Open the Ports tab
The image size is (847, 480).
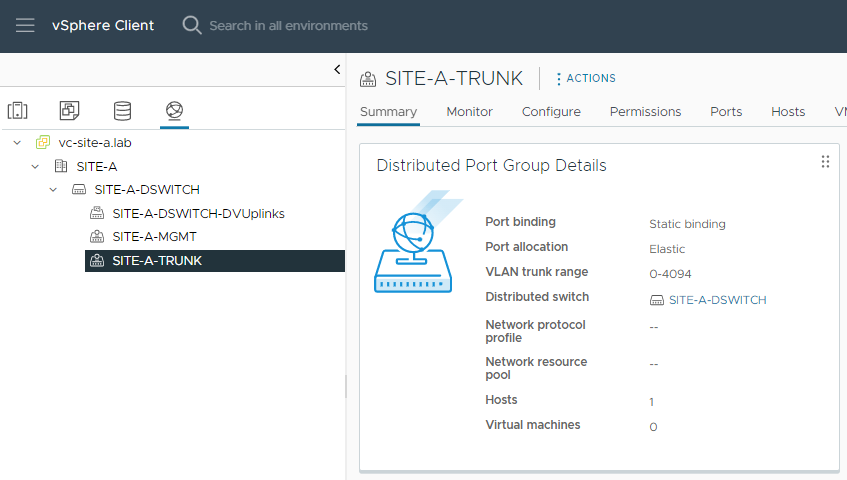click(726, 112)
